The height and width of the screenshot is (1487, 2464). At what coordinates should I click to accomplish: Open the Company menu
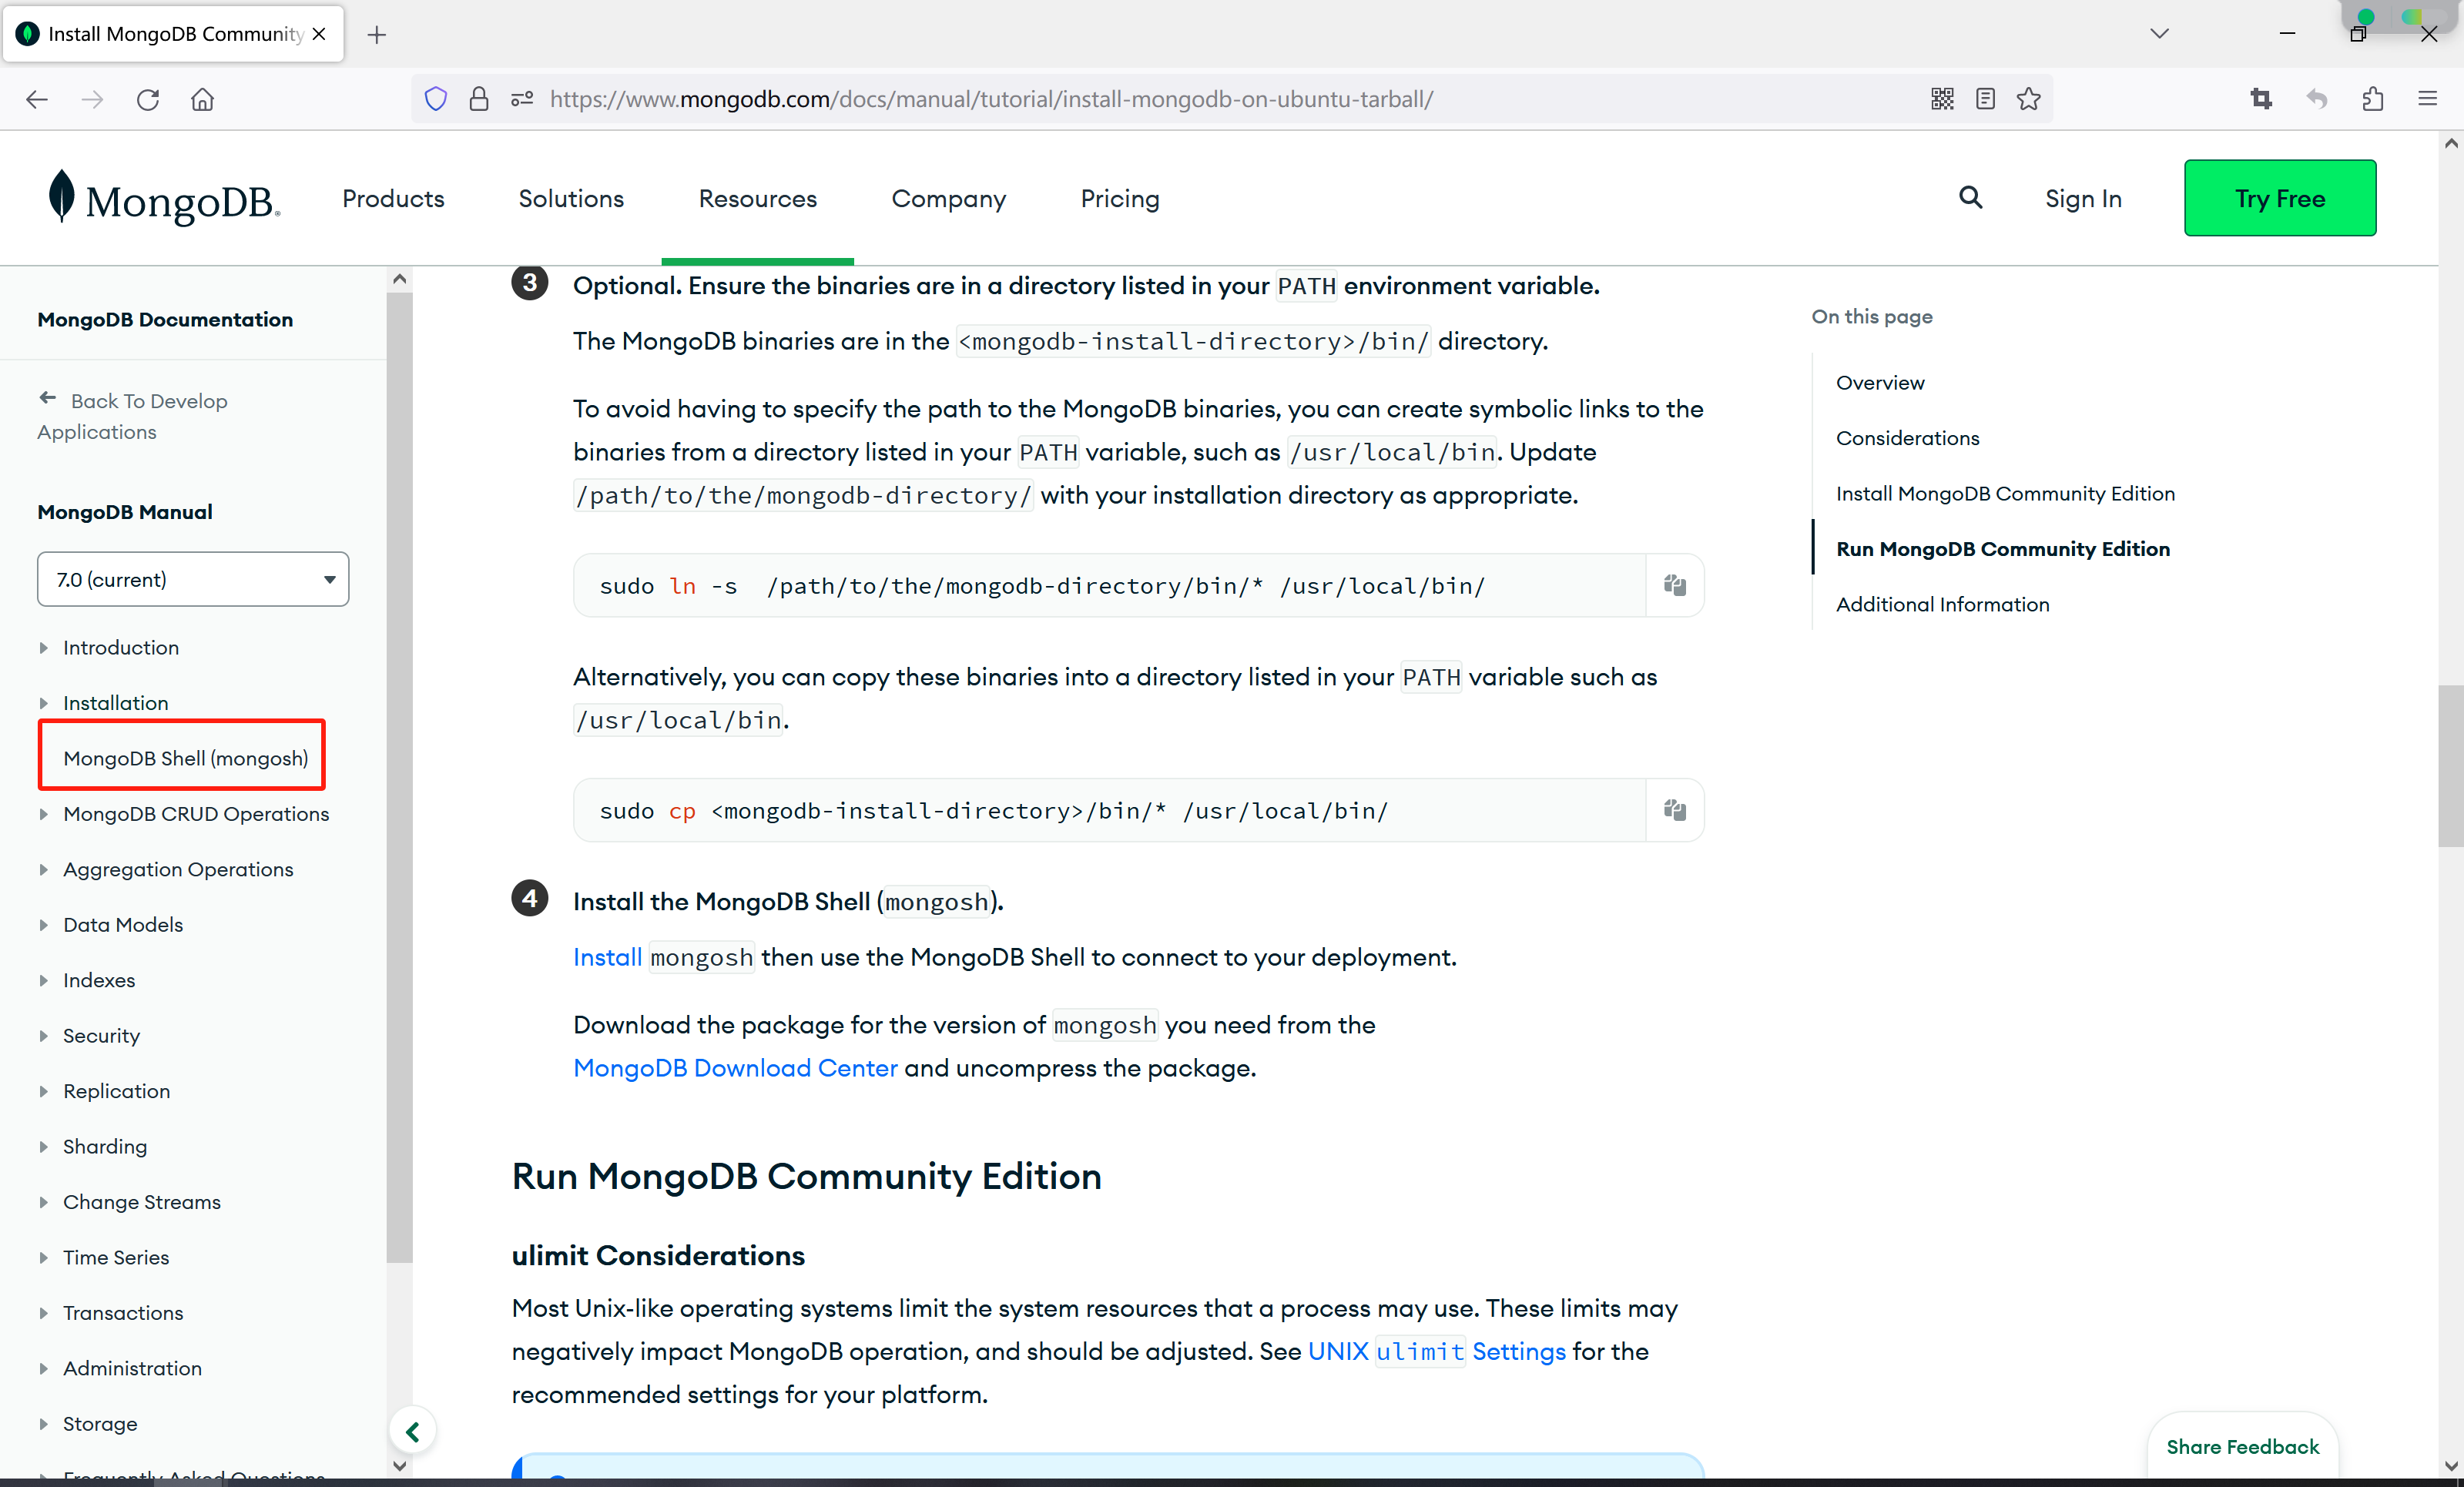(949, 199)
